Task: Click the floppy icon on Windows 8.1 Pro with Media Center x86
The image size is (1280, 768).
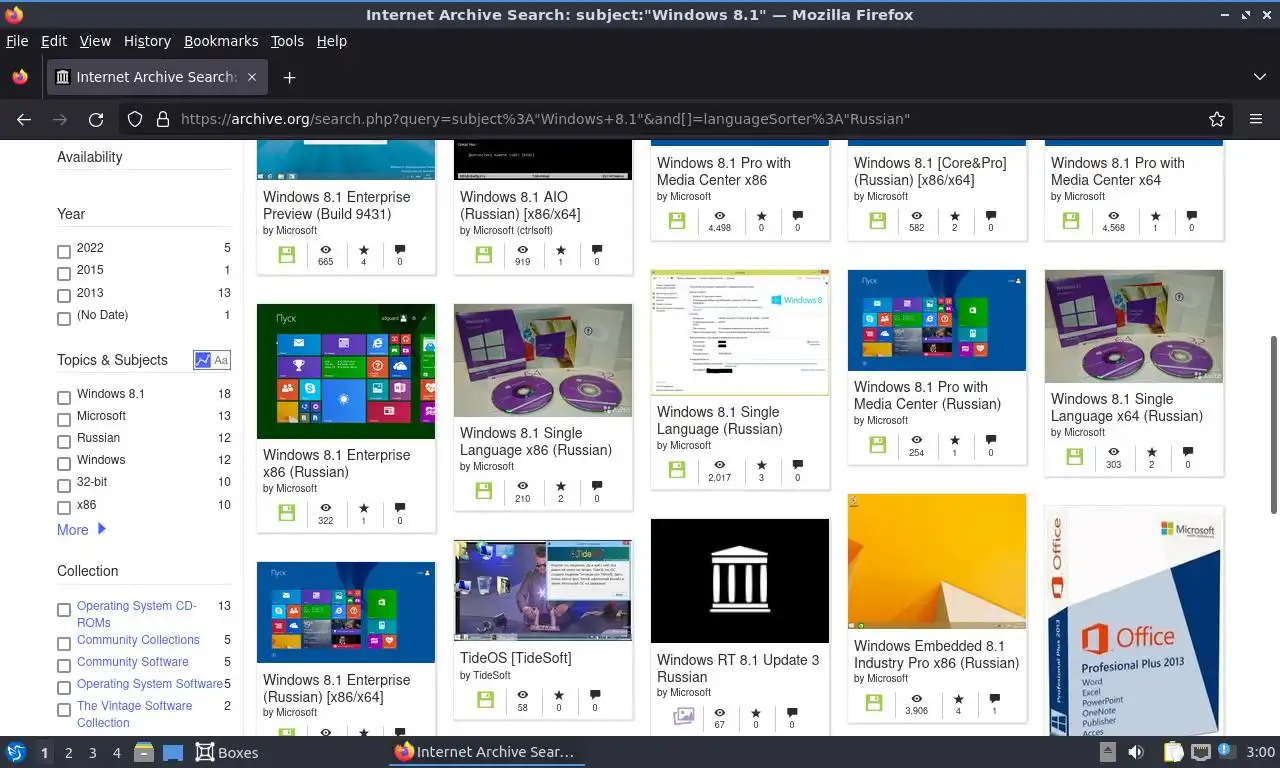Action: (x=677, y=221)
